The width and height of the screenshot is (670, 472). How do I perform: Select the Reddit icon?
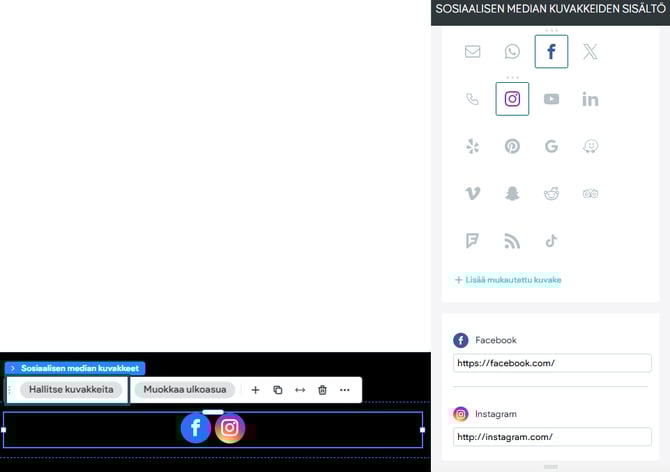[x=551, y=194]
